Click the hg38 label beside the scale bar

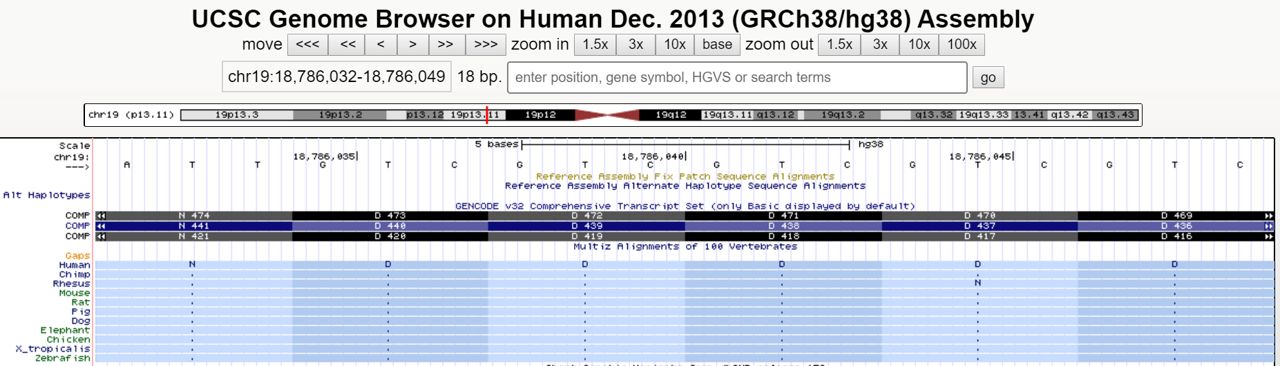click(x=871, y=144)
